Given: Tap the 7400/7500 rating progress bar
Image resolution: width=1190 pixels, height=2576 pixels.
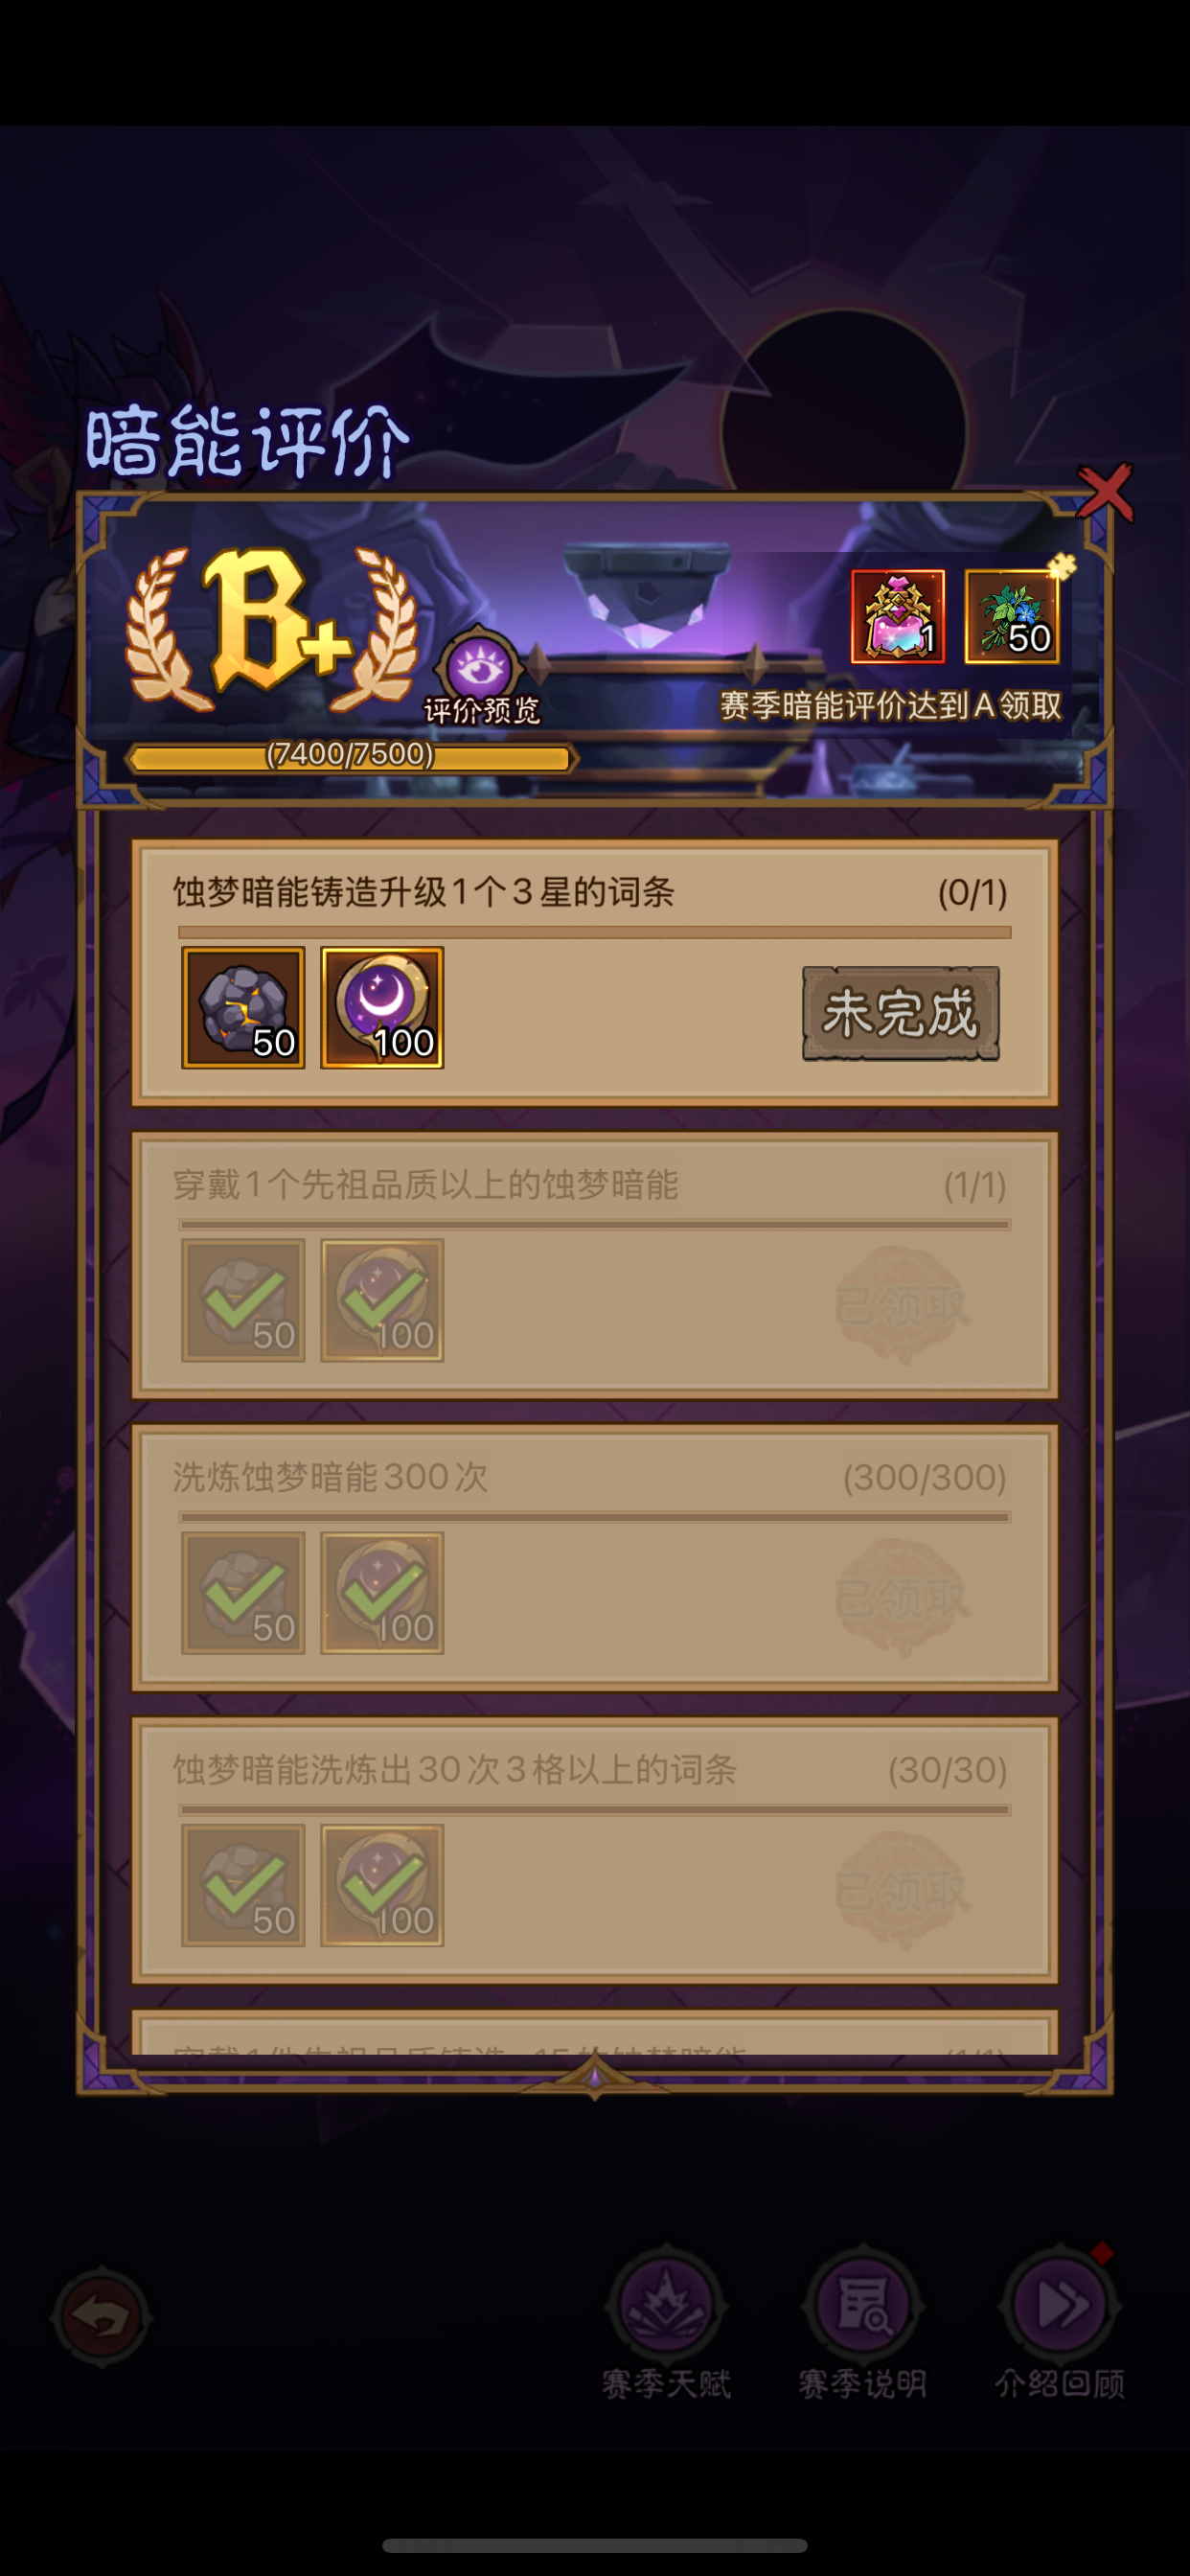Looking at the screenshot, I should click(350, 758).
